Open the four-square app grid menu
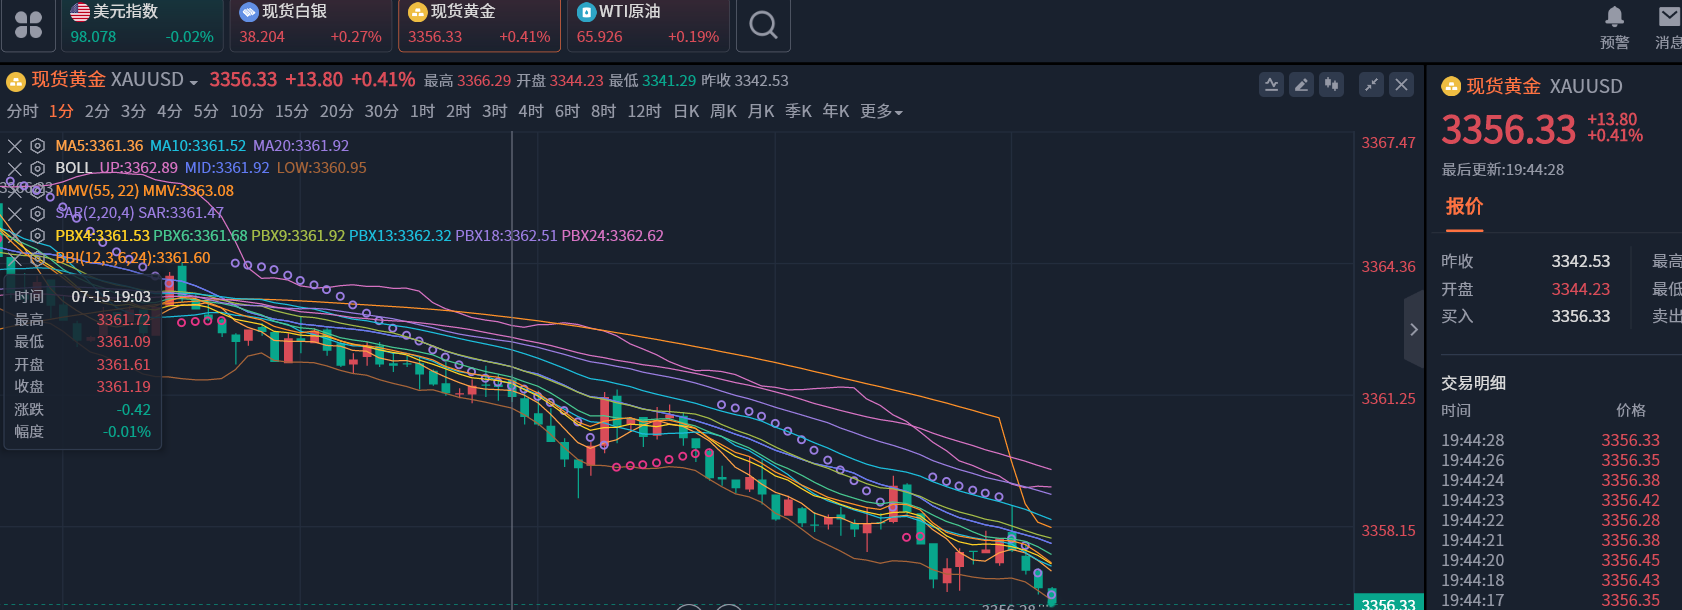 tap(28, 25)
